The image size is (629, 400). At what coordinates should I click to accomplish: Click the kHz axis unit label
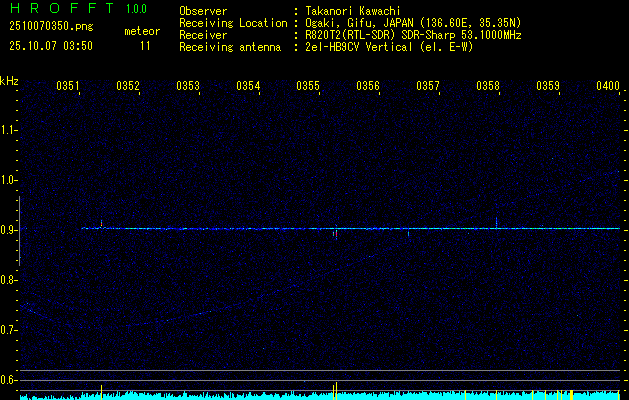tap(9, 81)
